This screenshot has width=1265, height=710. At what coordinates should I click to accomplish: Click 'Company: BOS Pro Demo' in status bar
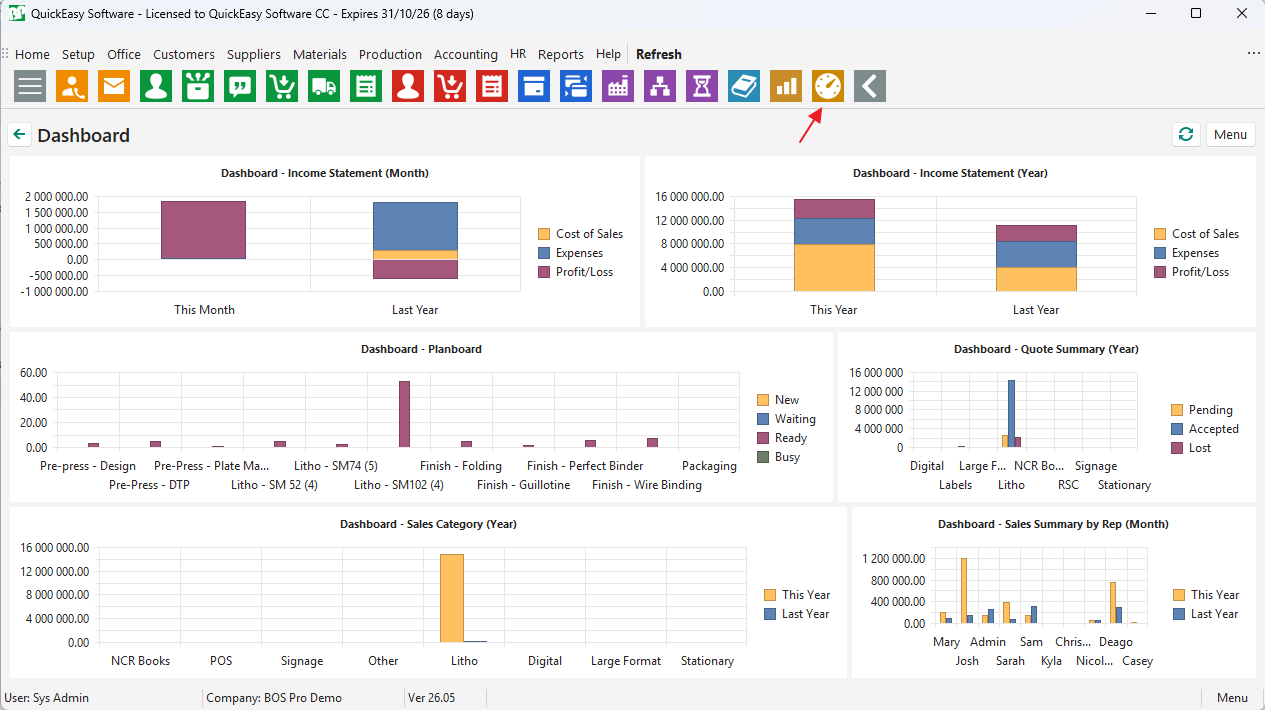tap(273, 697)
